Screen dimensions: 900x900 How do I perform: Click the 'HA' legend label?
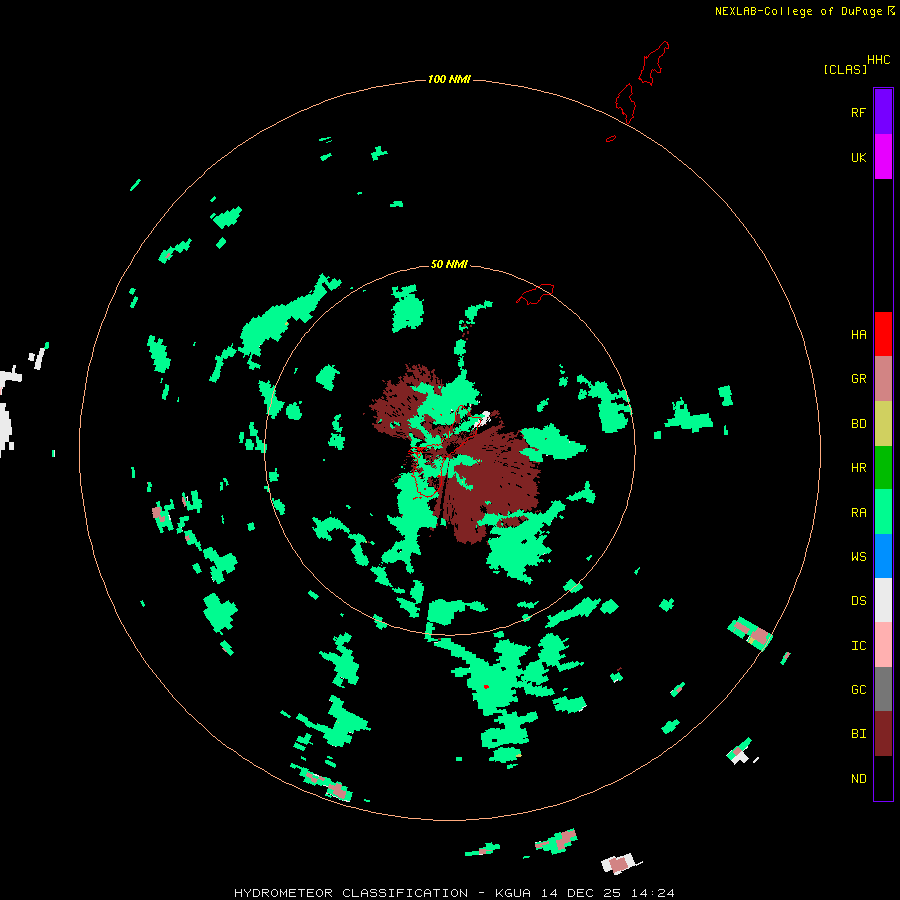pyautogui.click(x=858, y=334)
